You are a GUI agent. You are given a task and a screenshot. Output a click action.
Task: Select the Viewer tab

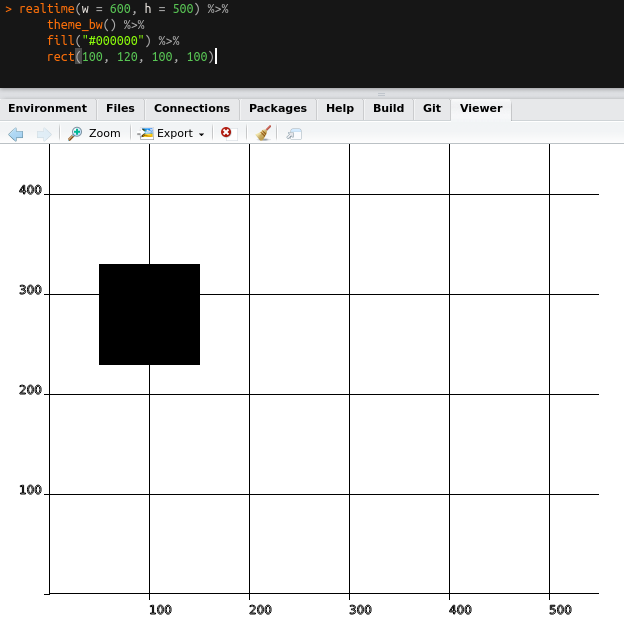coord(480,108)
